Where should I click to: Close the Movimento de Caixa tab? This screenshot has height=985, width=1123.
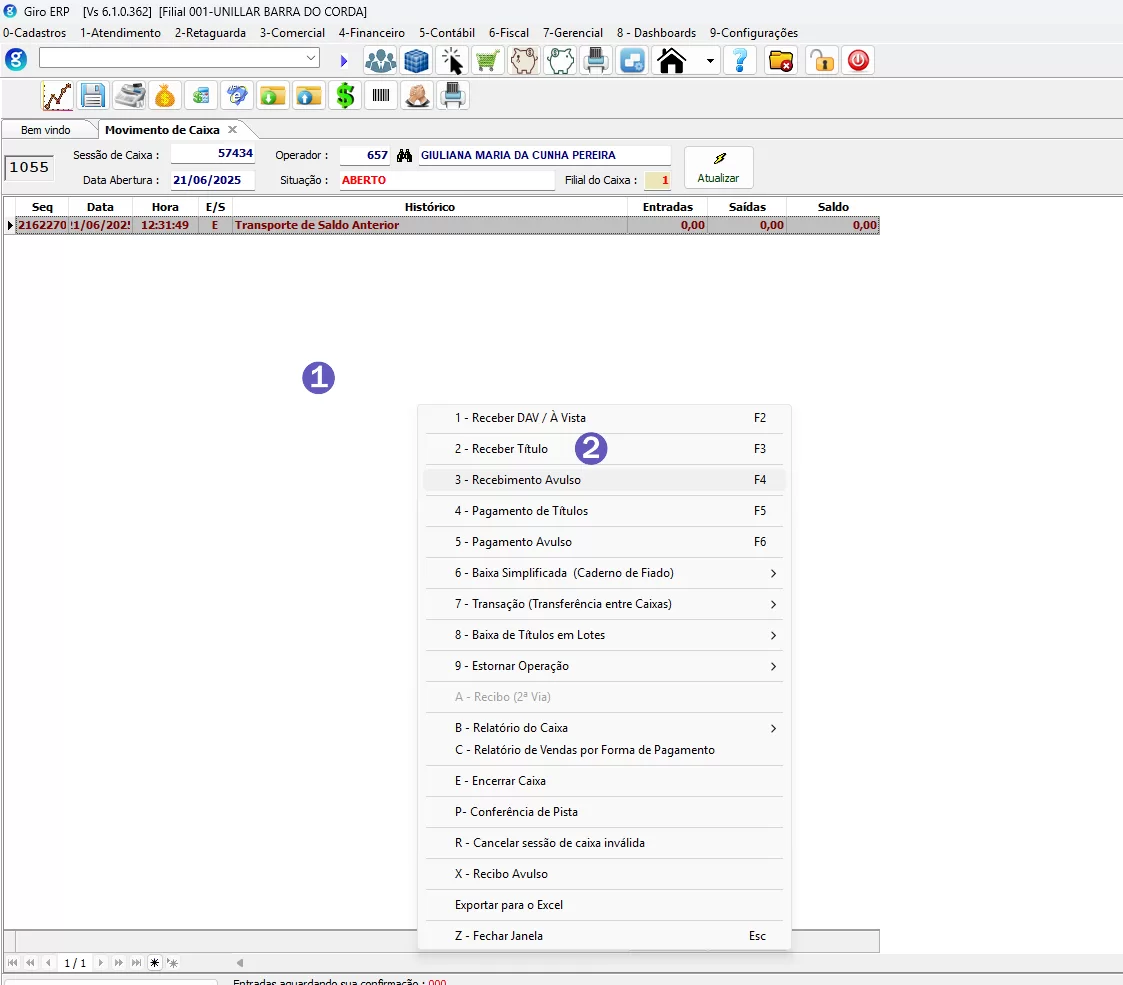click(232, 130)
